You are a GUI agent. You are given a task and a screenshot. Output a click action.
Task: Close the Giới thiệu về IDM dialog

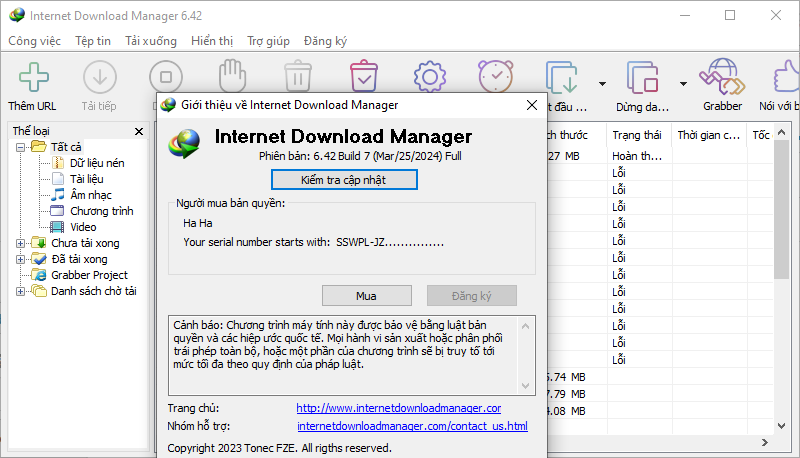tap(532, 105)
